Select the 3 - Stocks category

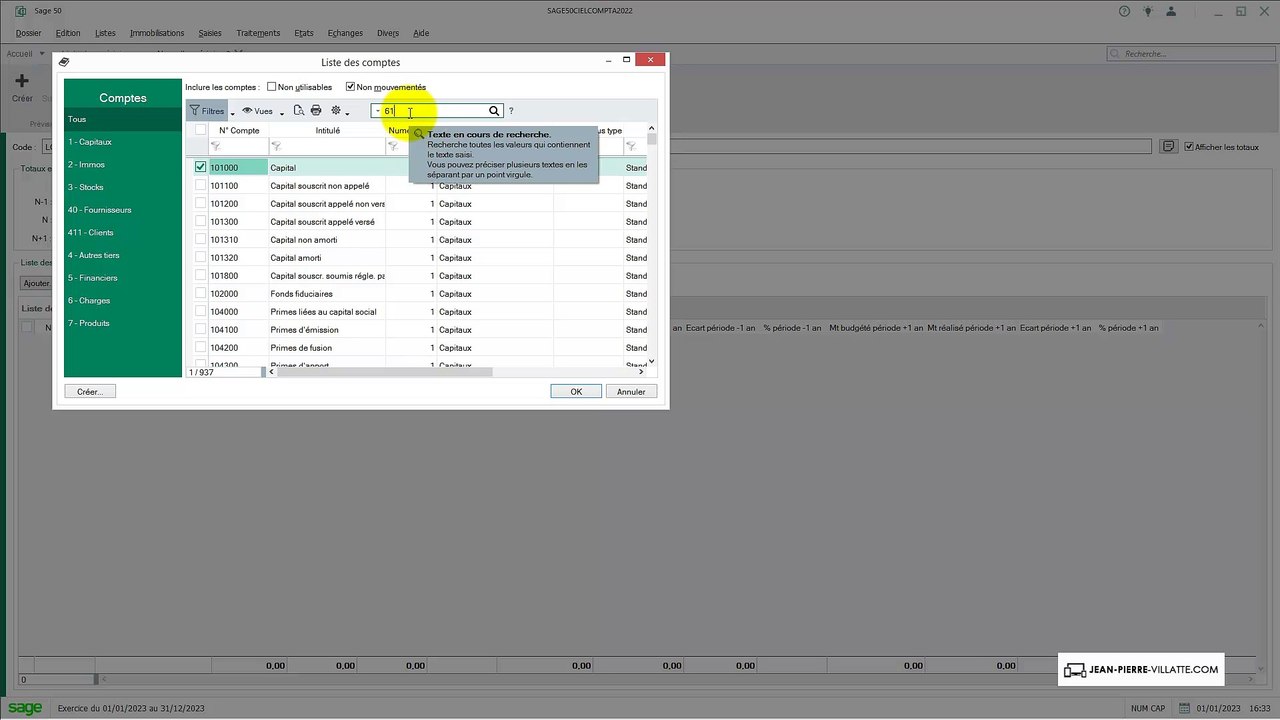point(123,187)
